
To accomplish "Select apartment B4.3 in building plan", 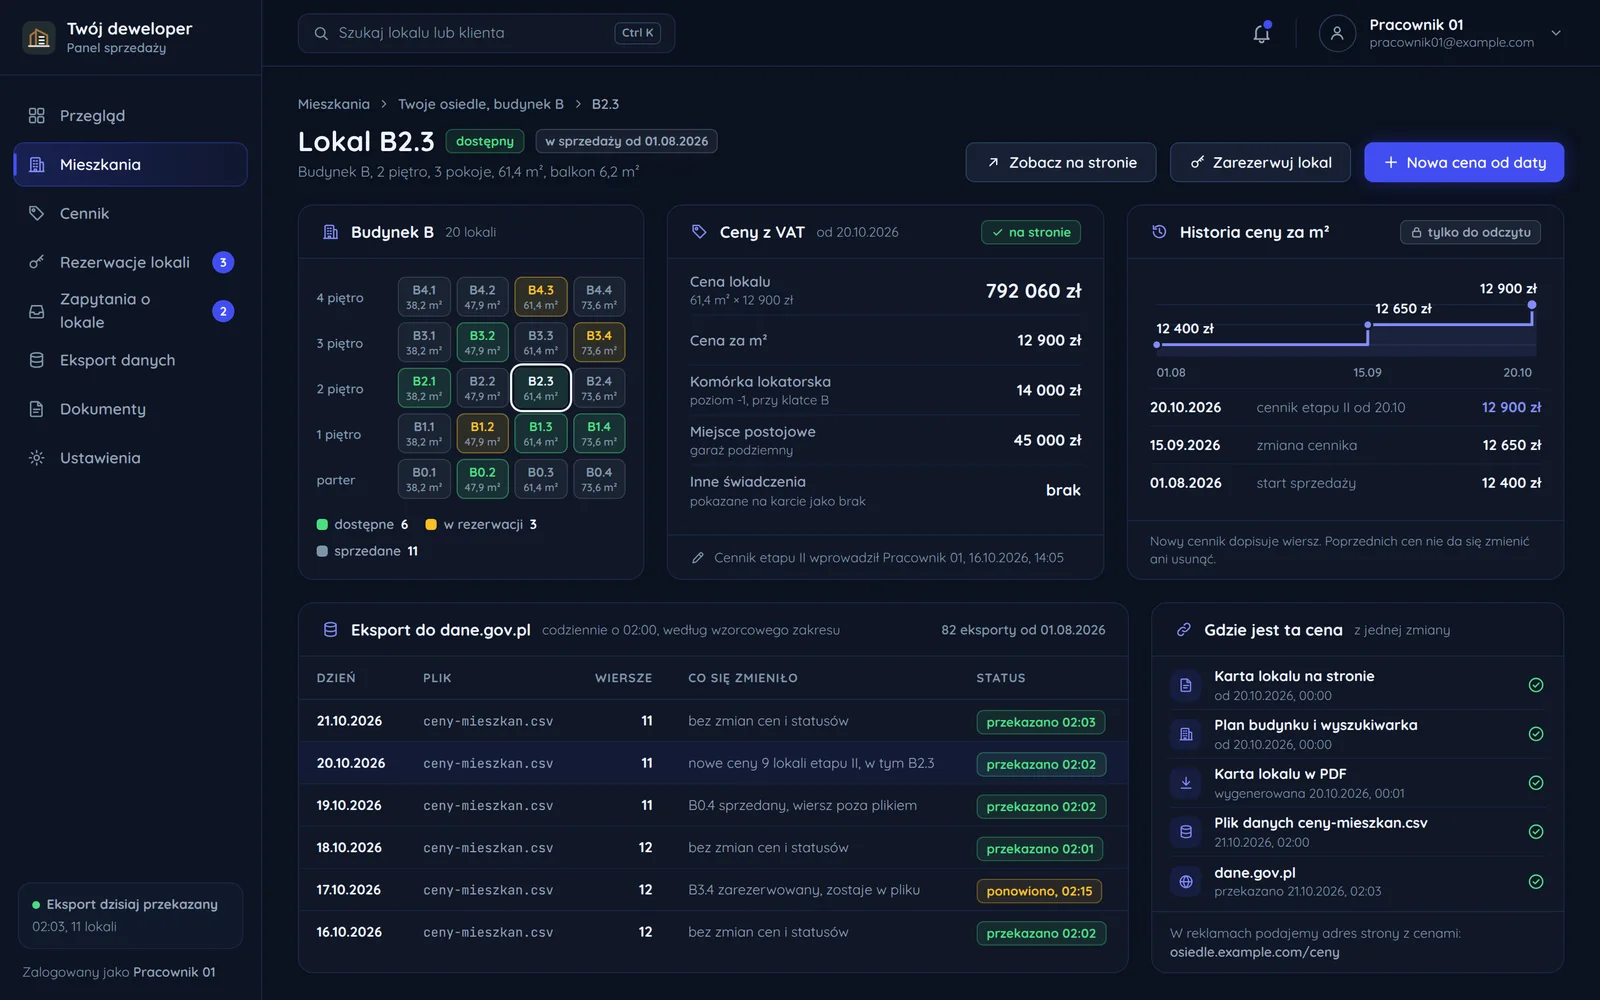I will [x=541, y=297].
